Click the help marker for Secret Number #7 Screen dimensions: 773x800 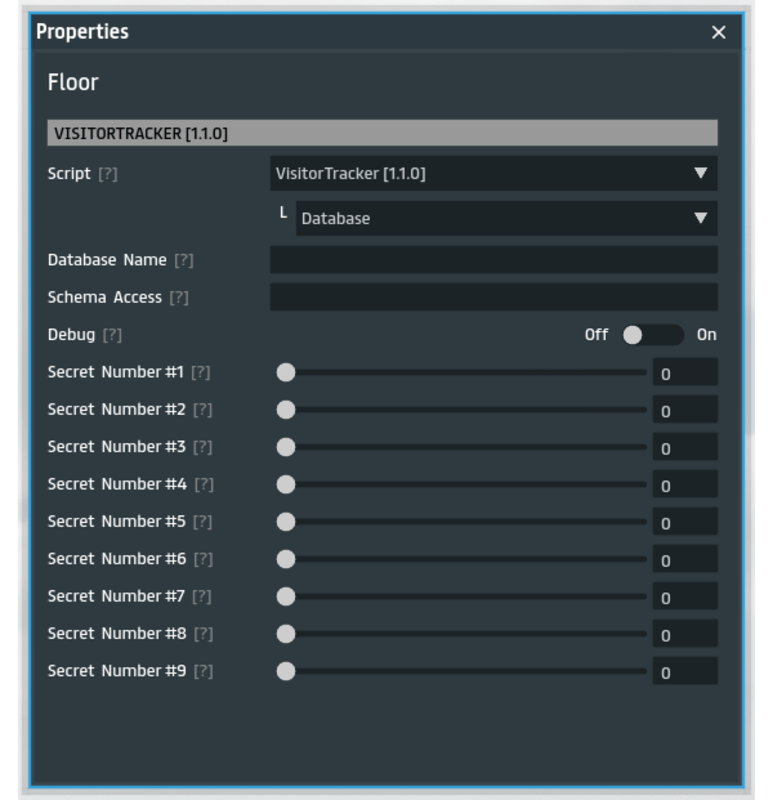[x=201, y=597]
